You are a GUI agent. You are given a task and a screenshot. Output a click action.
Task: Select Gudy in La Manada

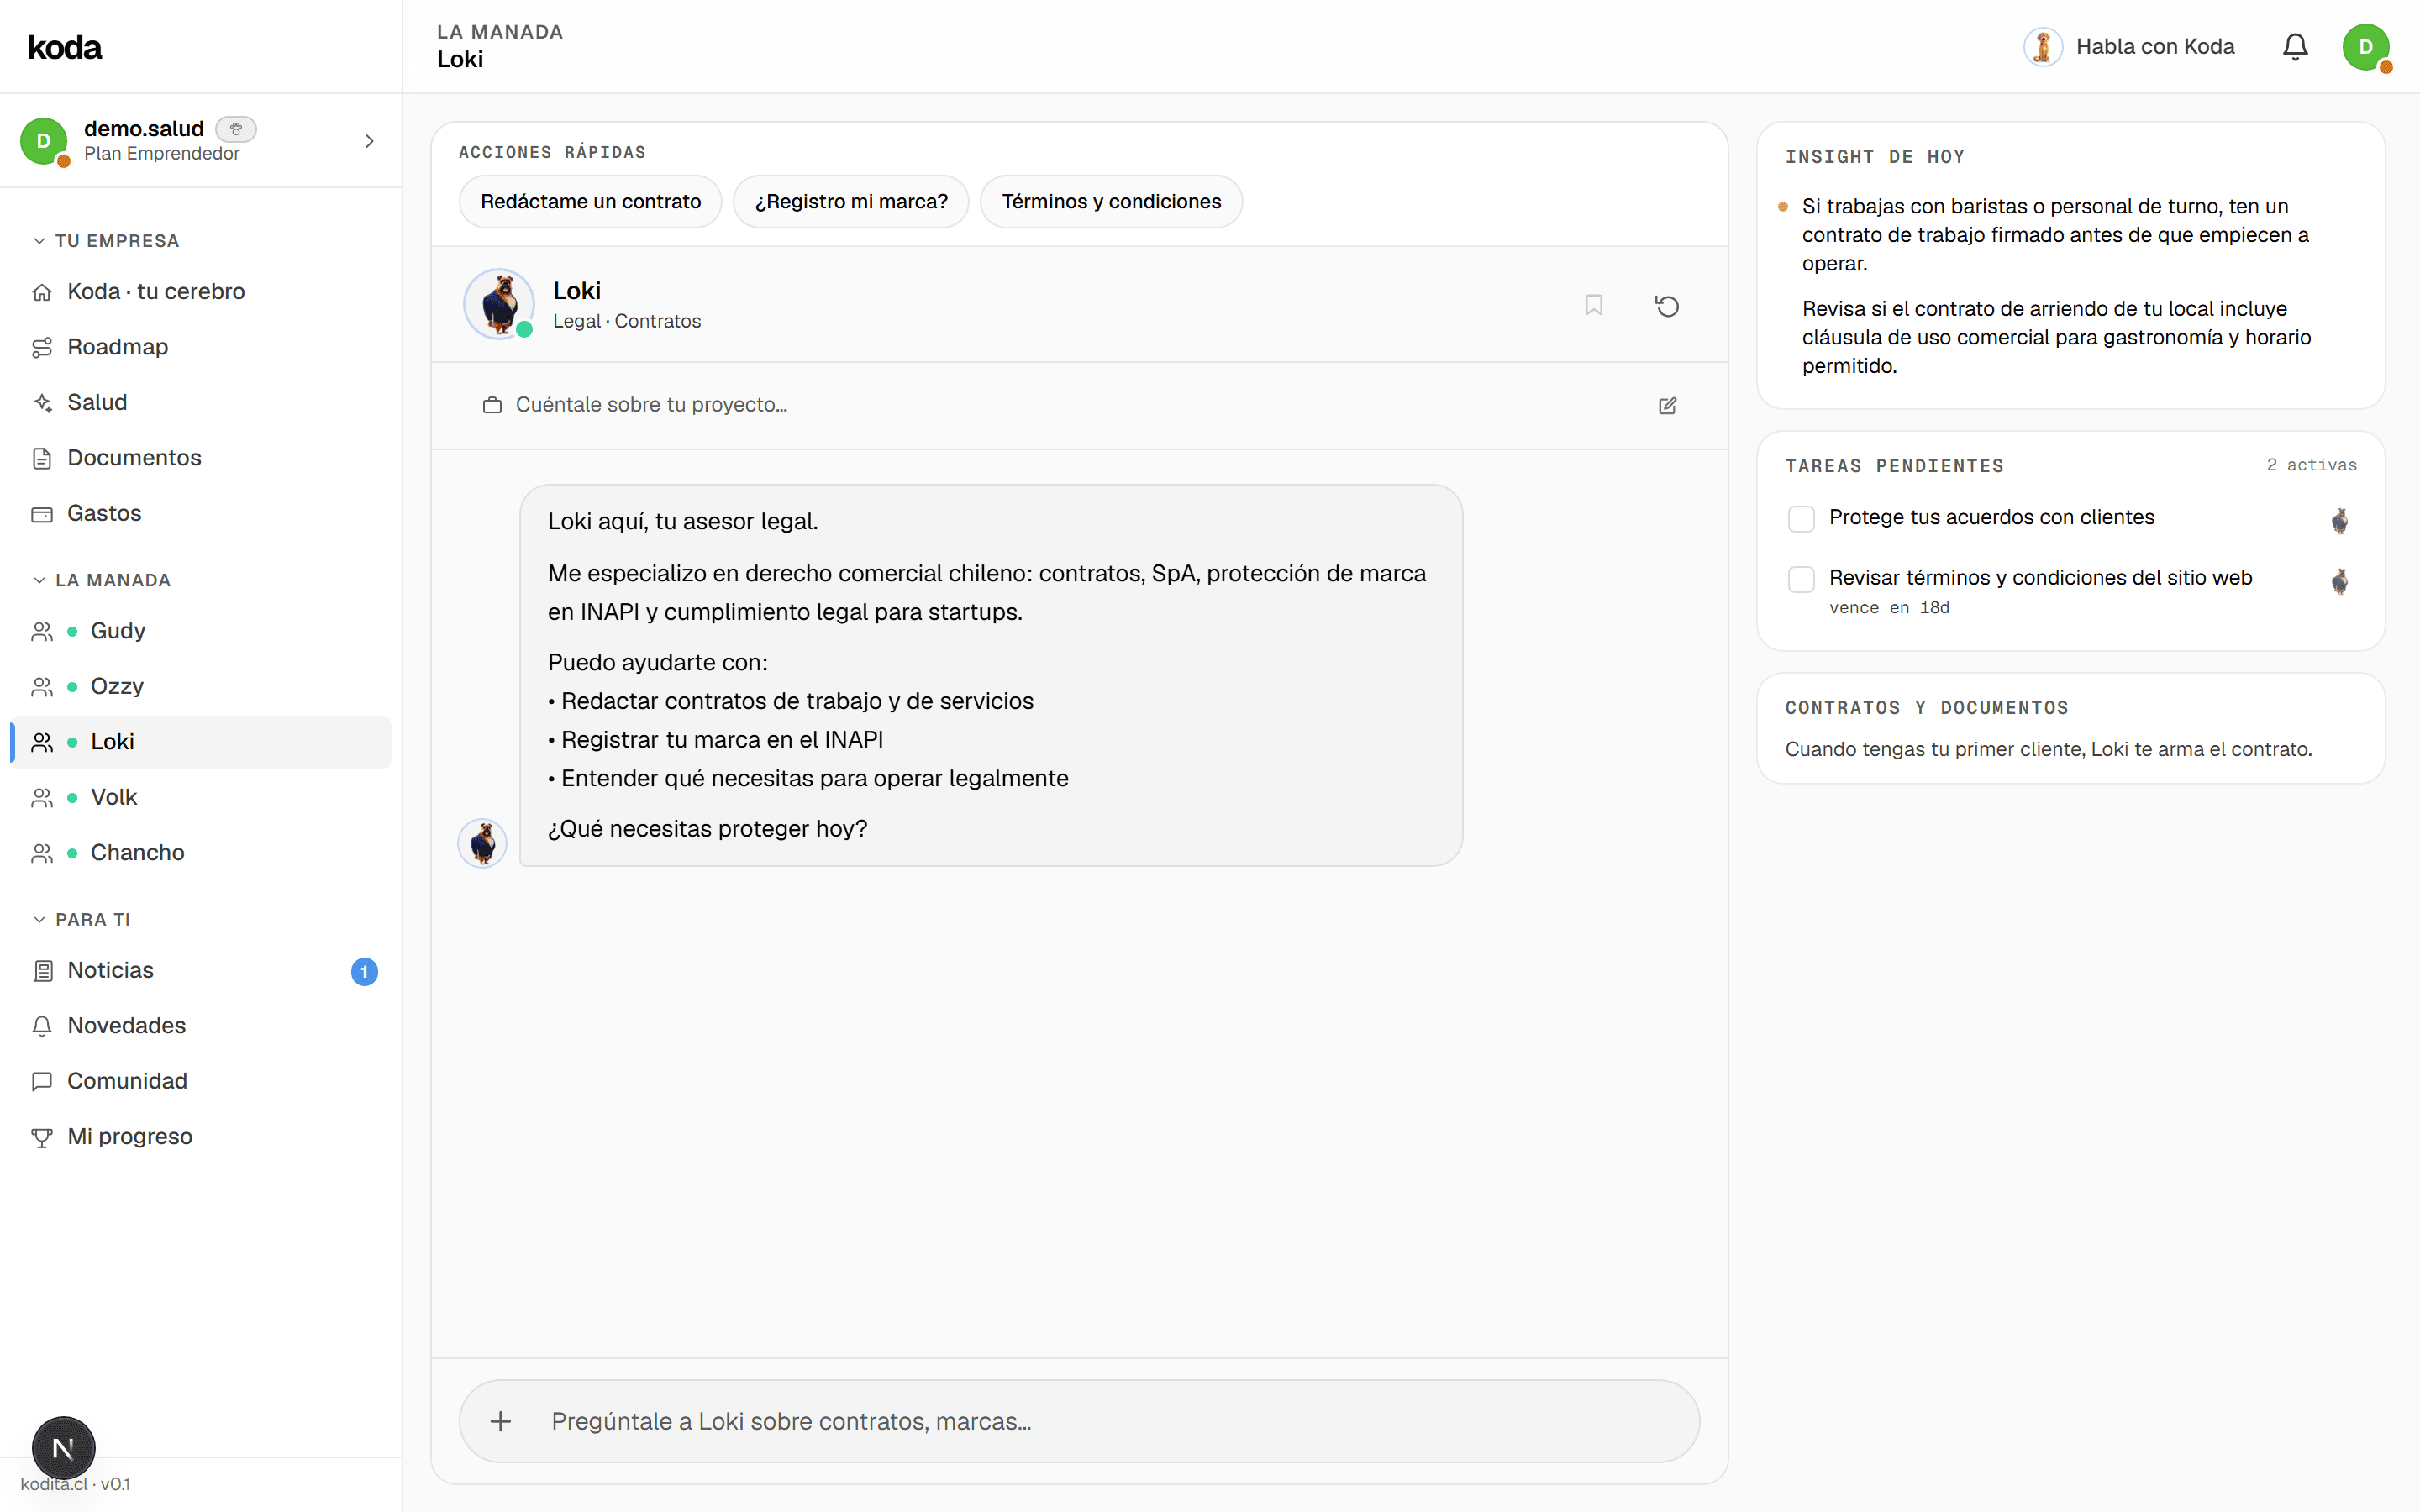(200, 631)
